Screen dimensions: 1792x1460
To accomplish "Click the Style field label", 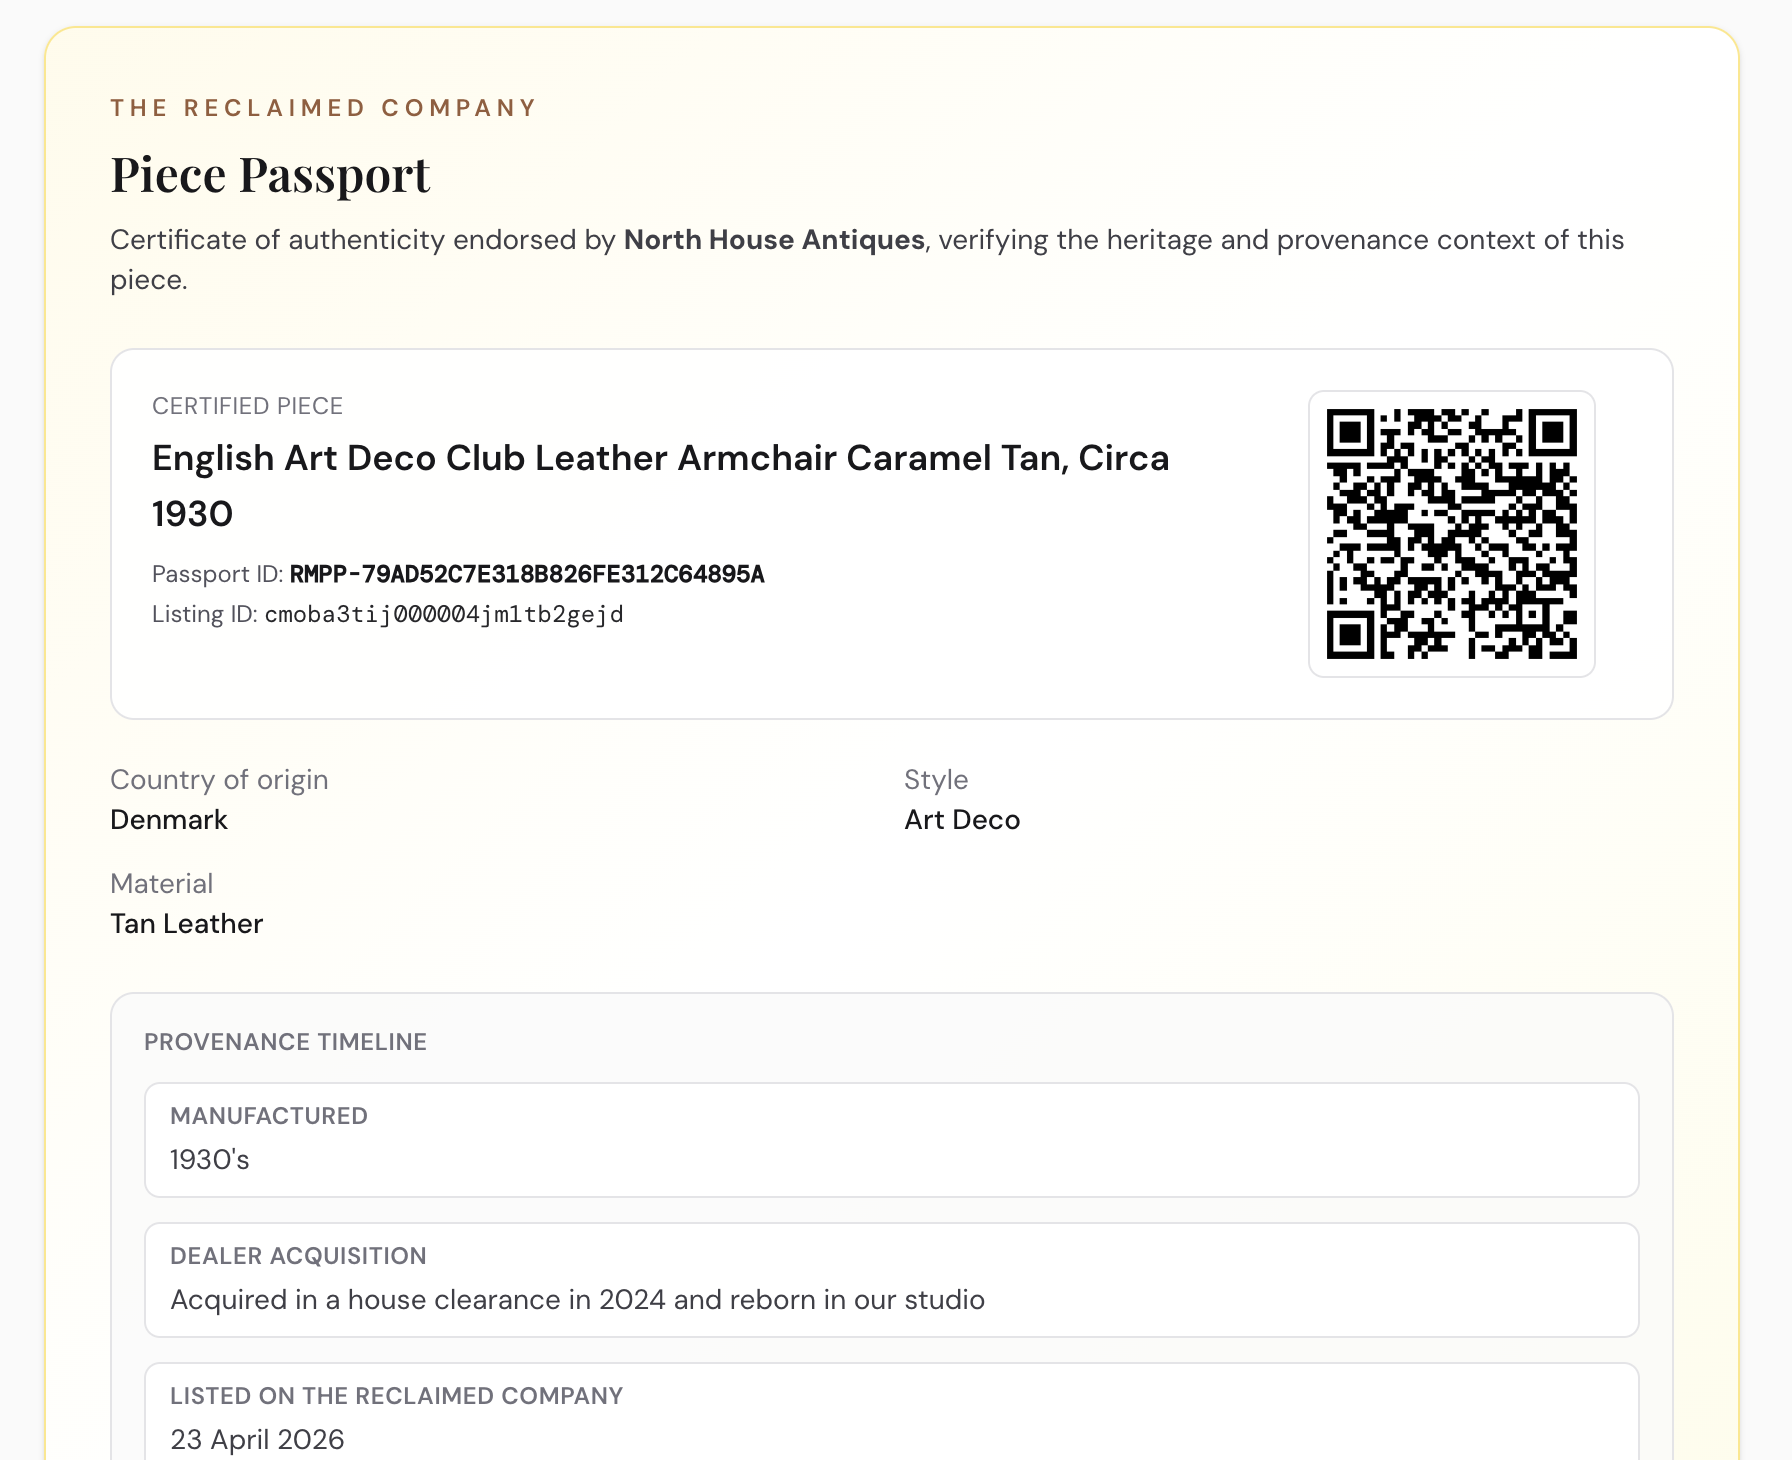I will 936,780.
